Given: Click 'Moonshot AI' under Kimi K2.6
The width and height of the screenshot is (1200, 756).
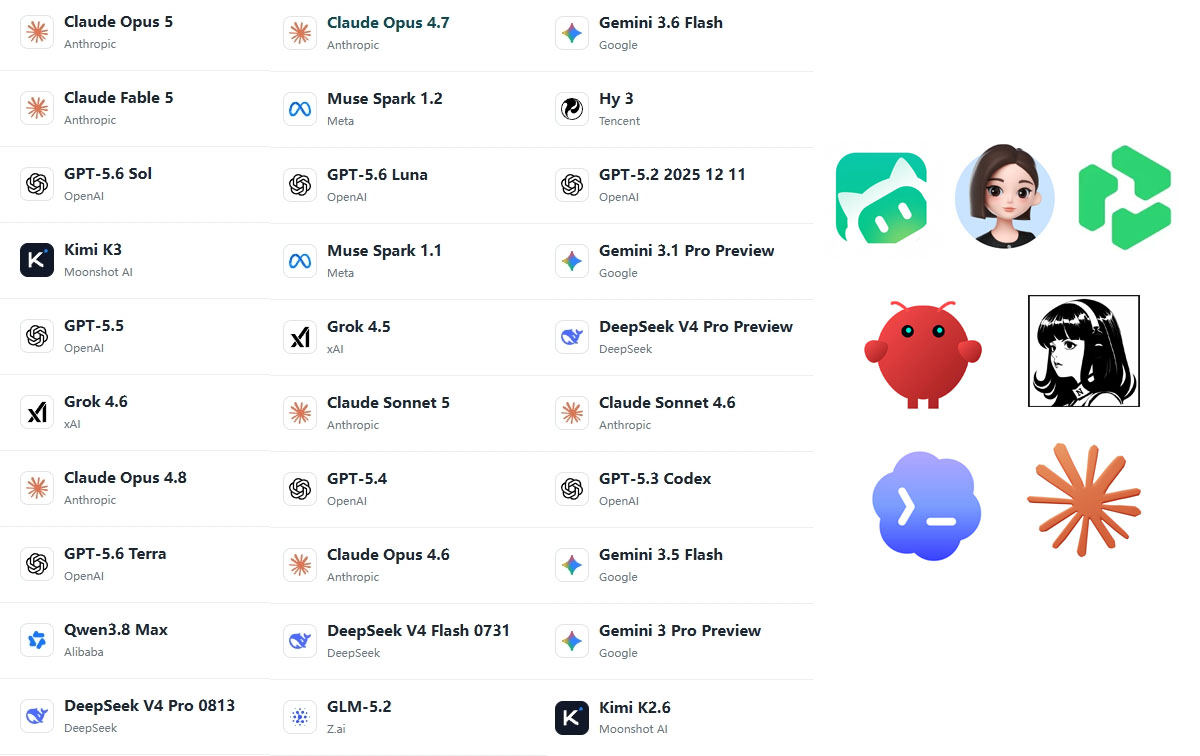Looking at the screenshot, I should click(x=633, y=729).
